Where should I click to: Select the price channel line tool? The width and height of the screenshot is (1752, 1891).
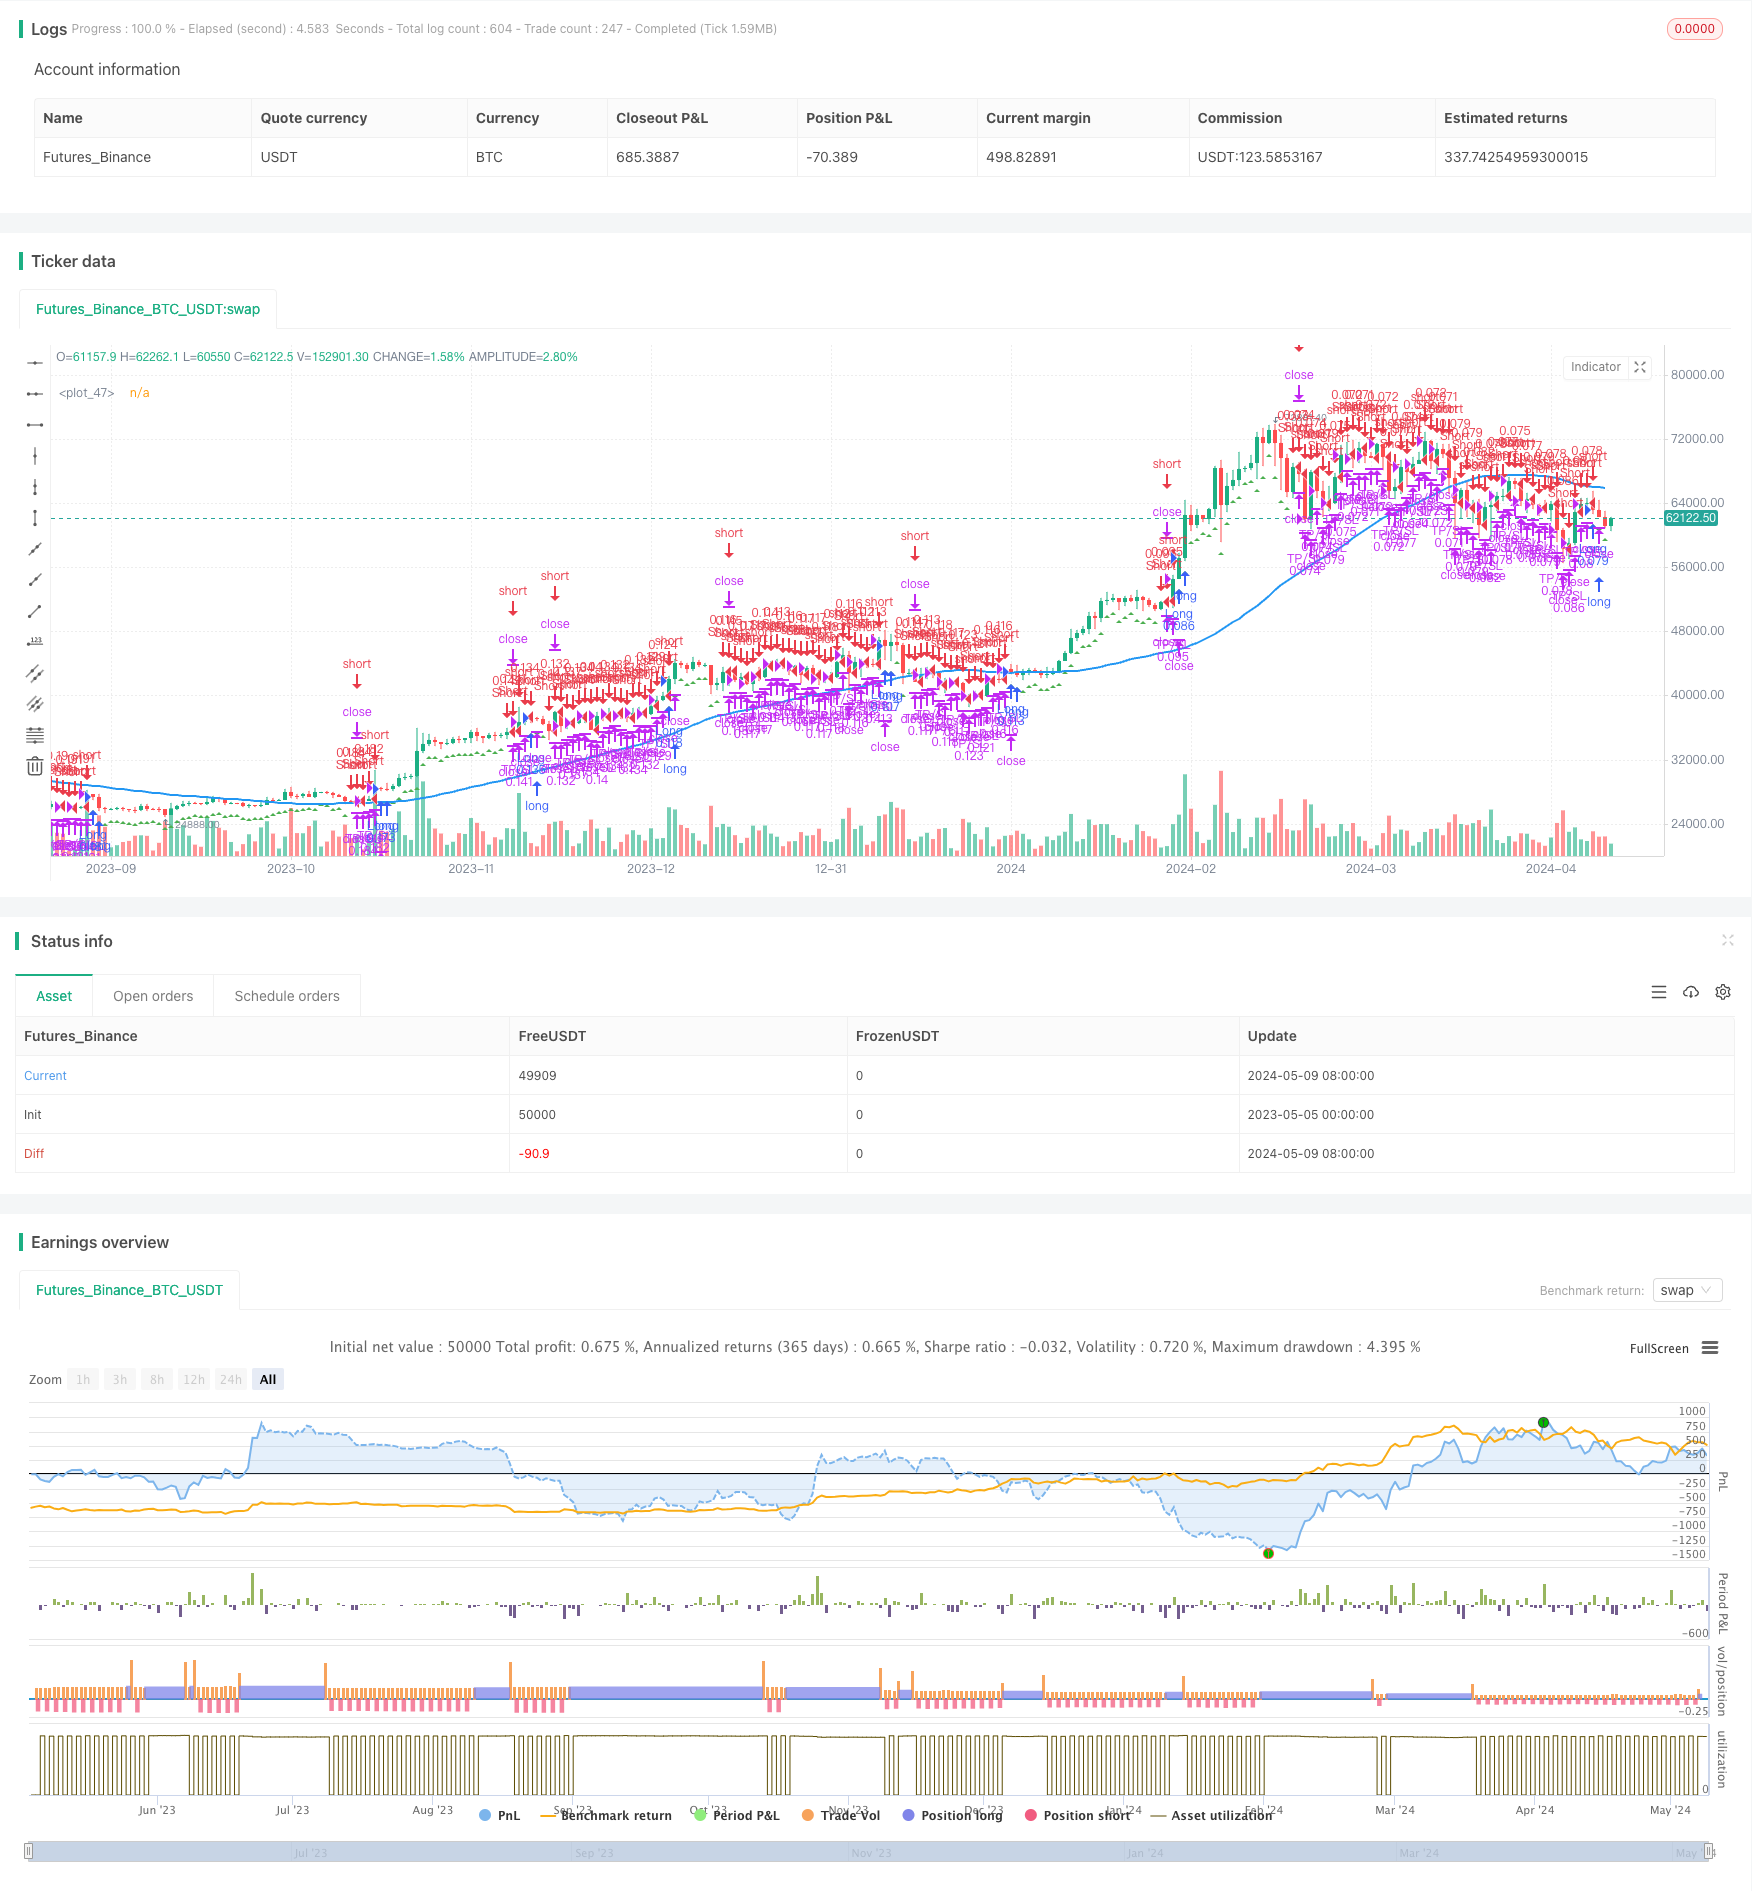pyautogui.click(x=35, y=673)
